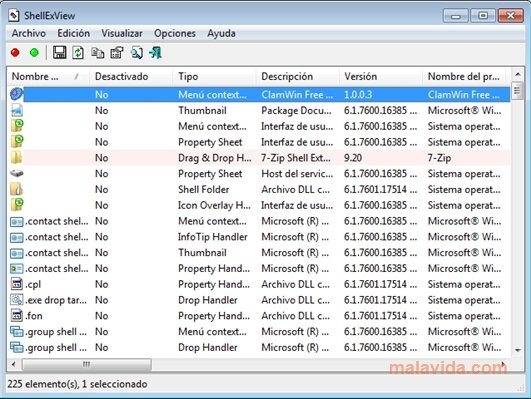This screenshot has width=531, height=399.
Task: Click the save floppy disk icon
Action: (x=59, y=53)
